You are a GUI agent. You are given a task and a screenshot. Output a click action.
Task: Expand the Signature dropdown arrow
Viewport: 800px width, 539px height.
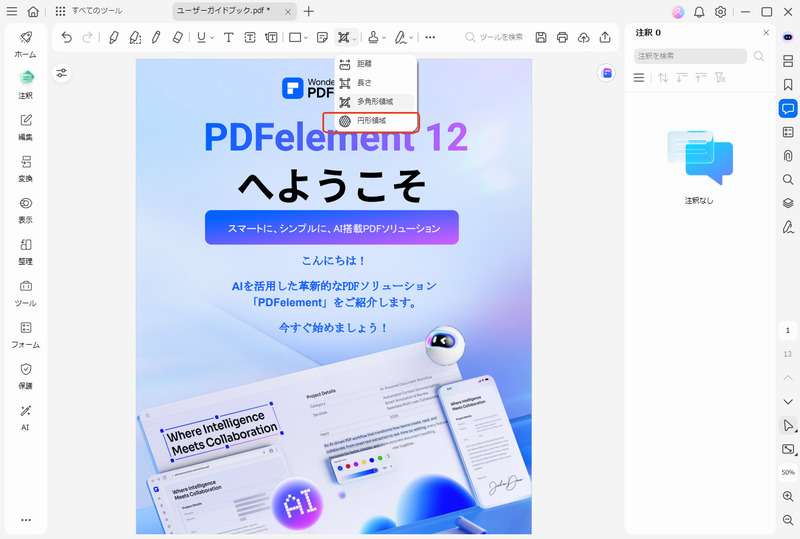411,38
